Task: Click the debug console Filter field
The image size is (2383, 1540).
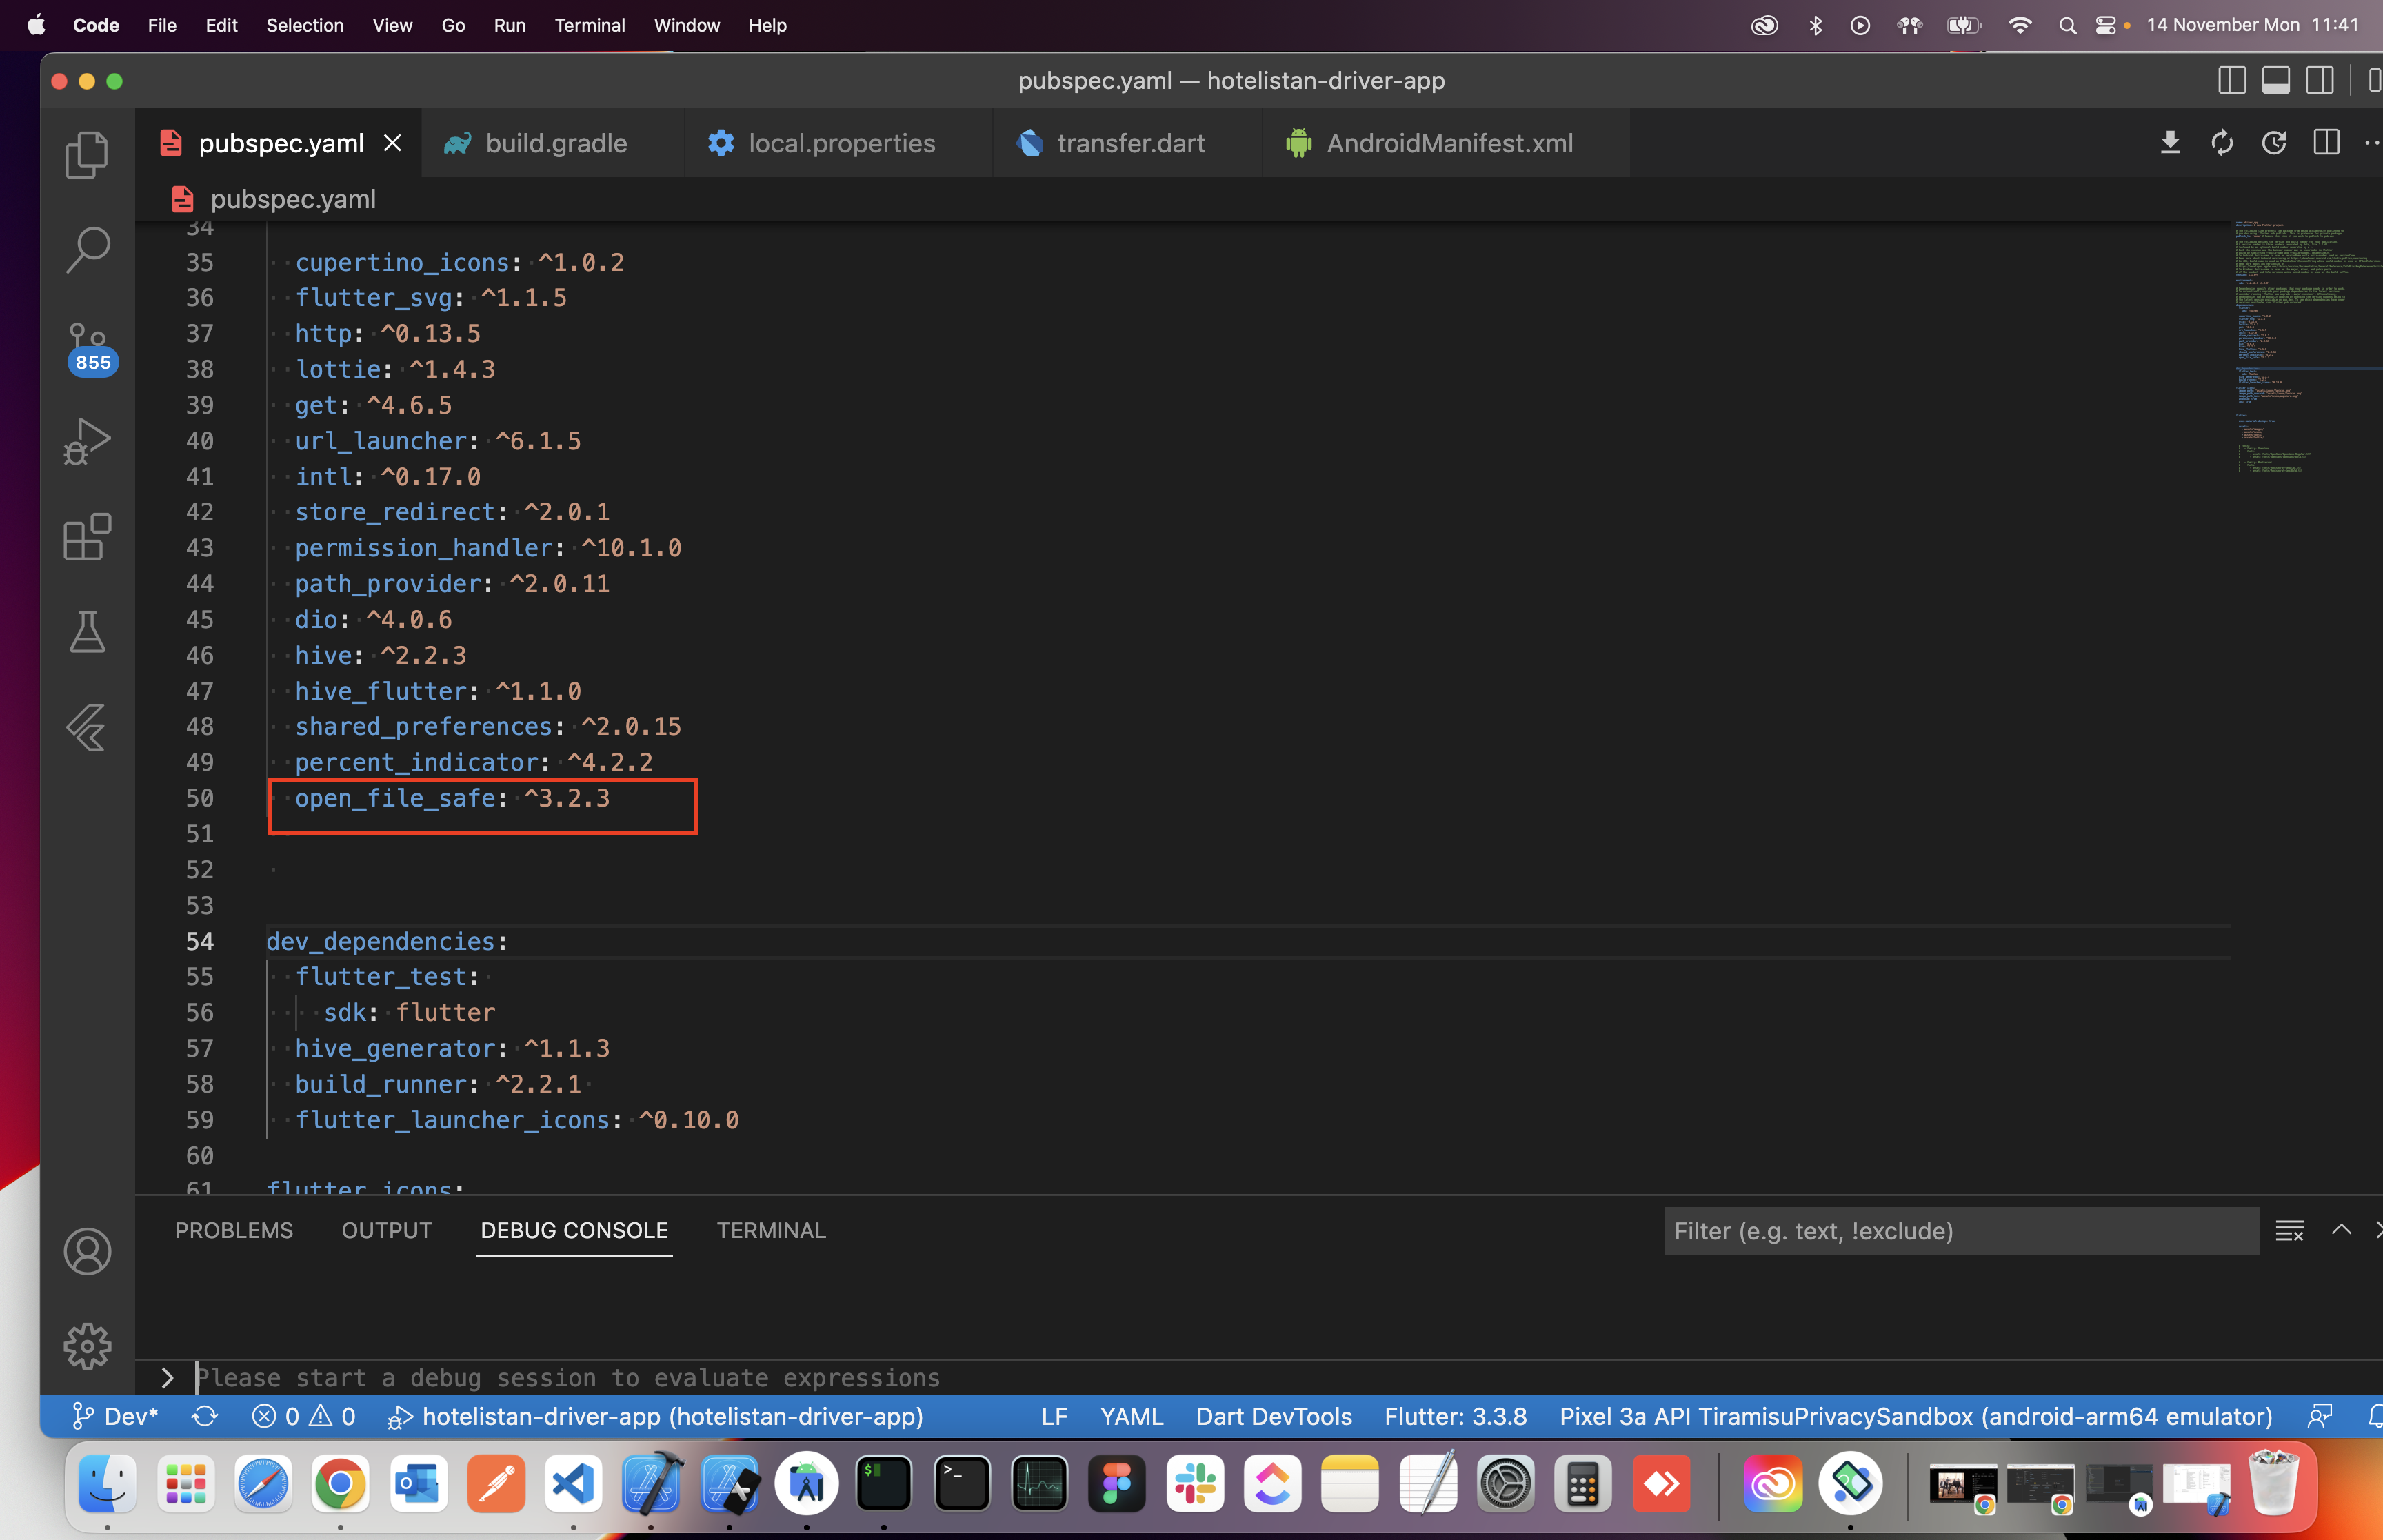Action: pyautogui.click(x=1960, y=1231)
